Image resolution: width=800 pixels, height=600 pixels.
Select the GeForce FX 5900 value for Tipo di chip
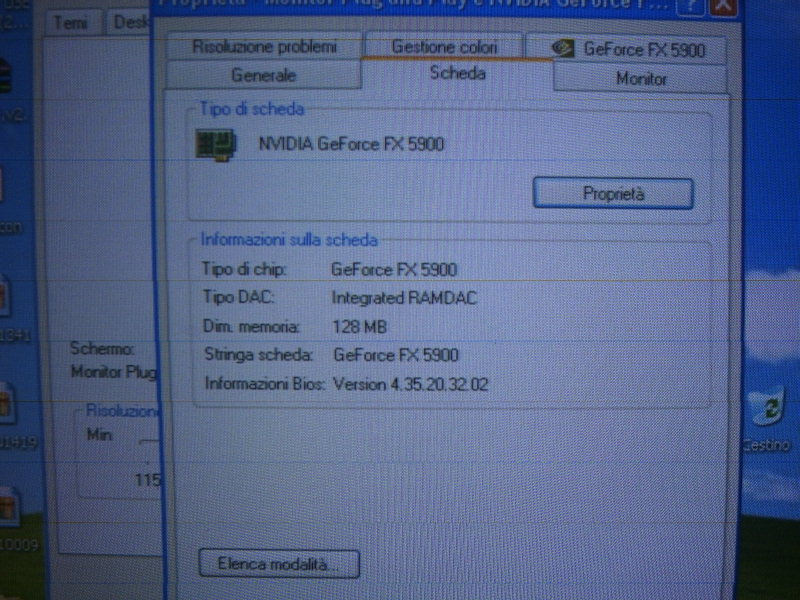coord(394,269)
